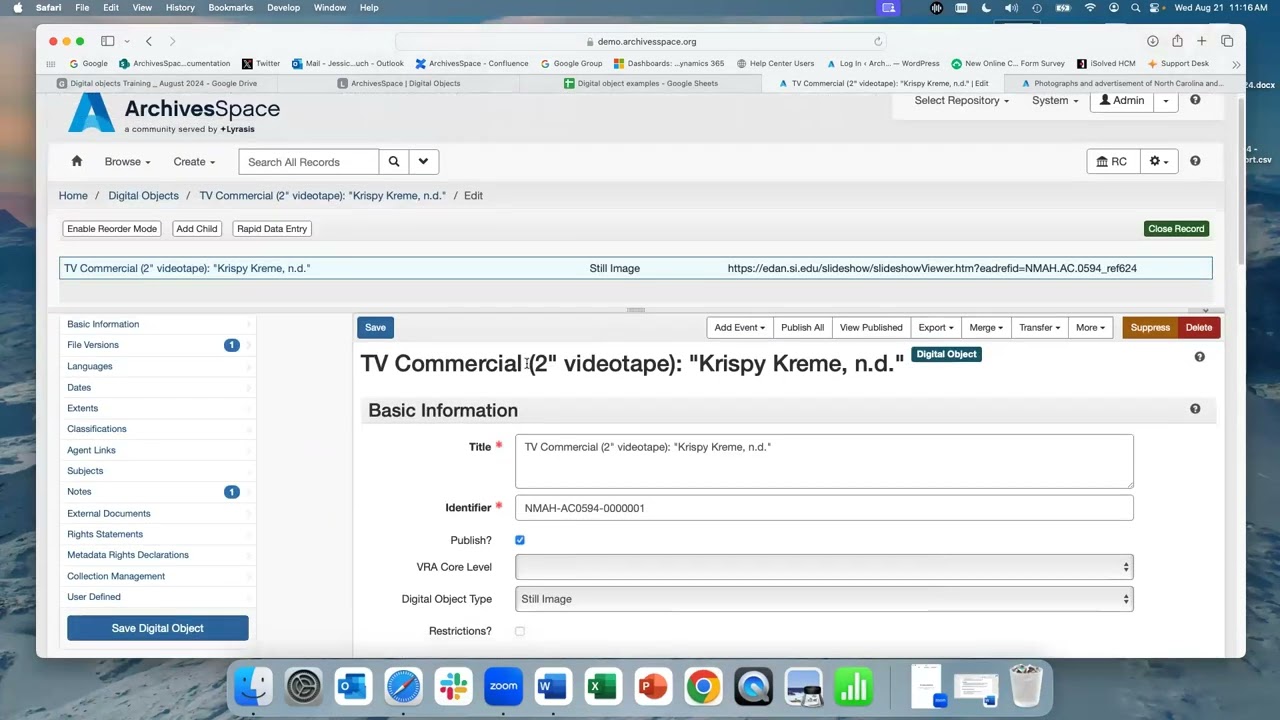
Task: Click the Close Record button
Action: click(x=1176, y=229)
